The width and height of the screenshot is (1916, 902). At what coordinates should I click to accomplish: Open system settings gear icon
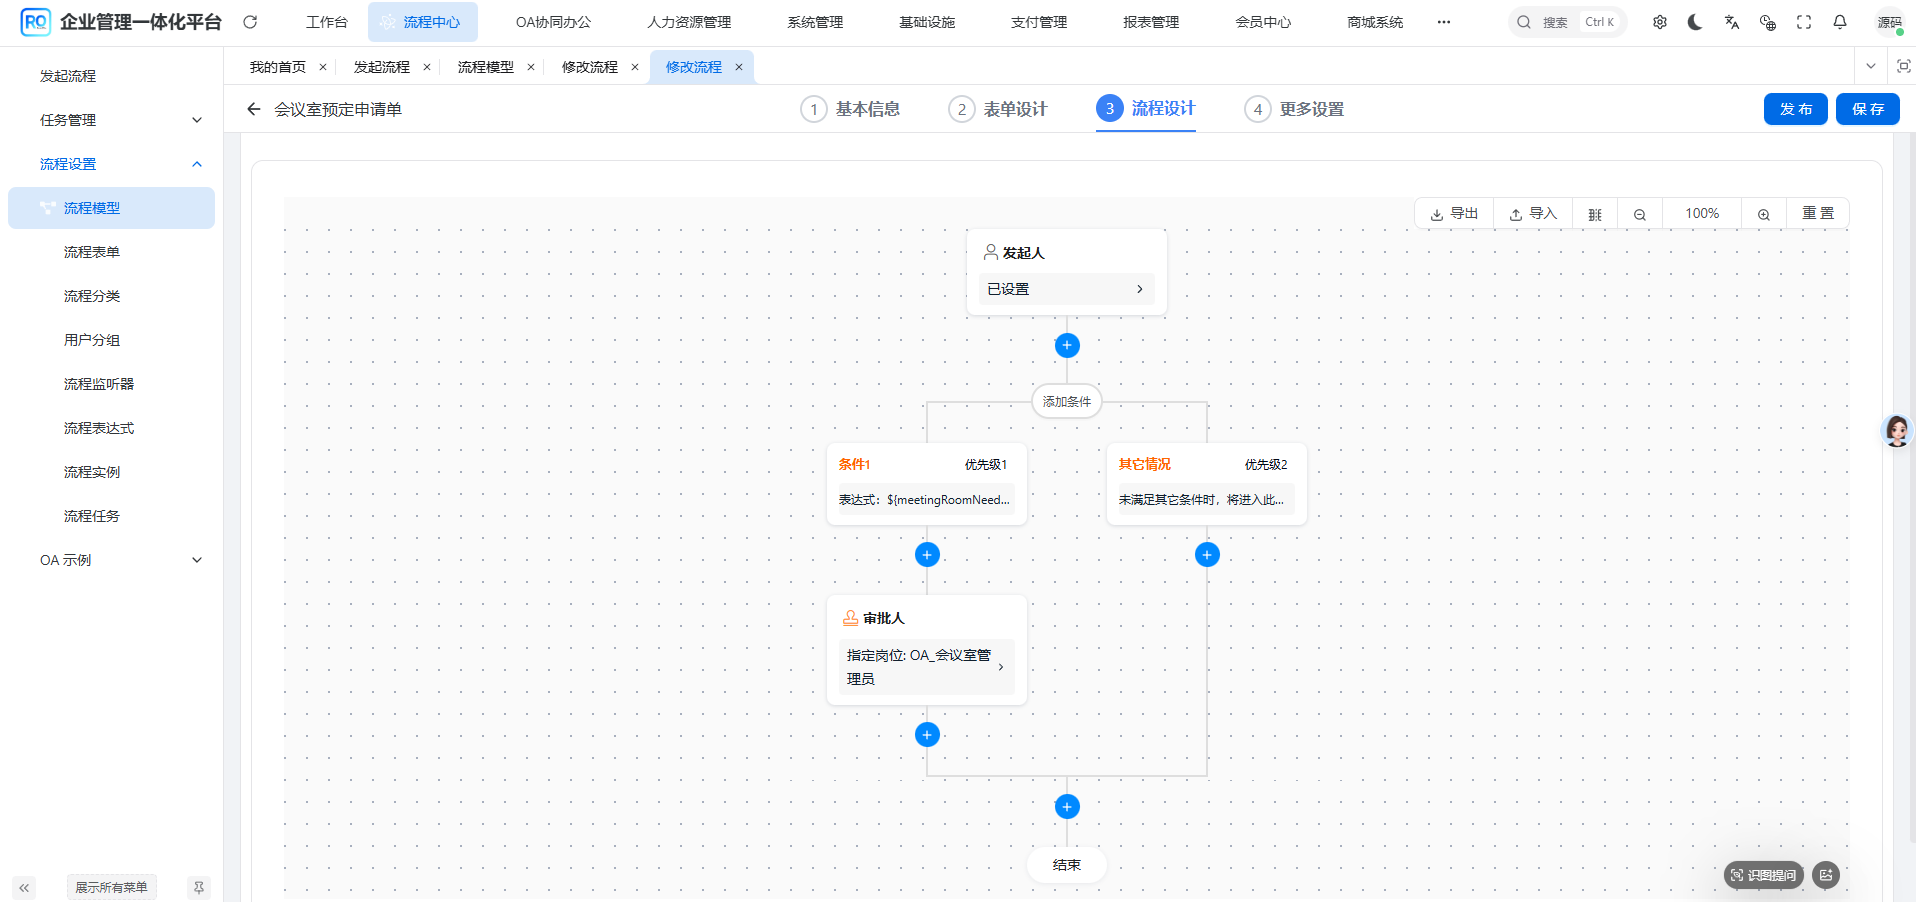click(x=1660, y=21)
